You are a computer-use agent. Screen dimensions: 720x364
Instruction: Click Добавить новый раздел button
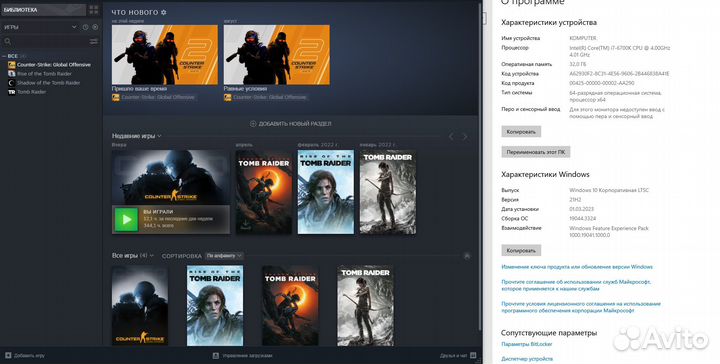pyautogui.click(x=290, y=124)
